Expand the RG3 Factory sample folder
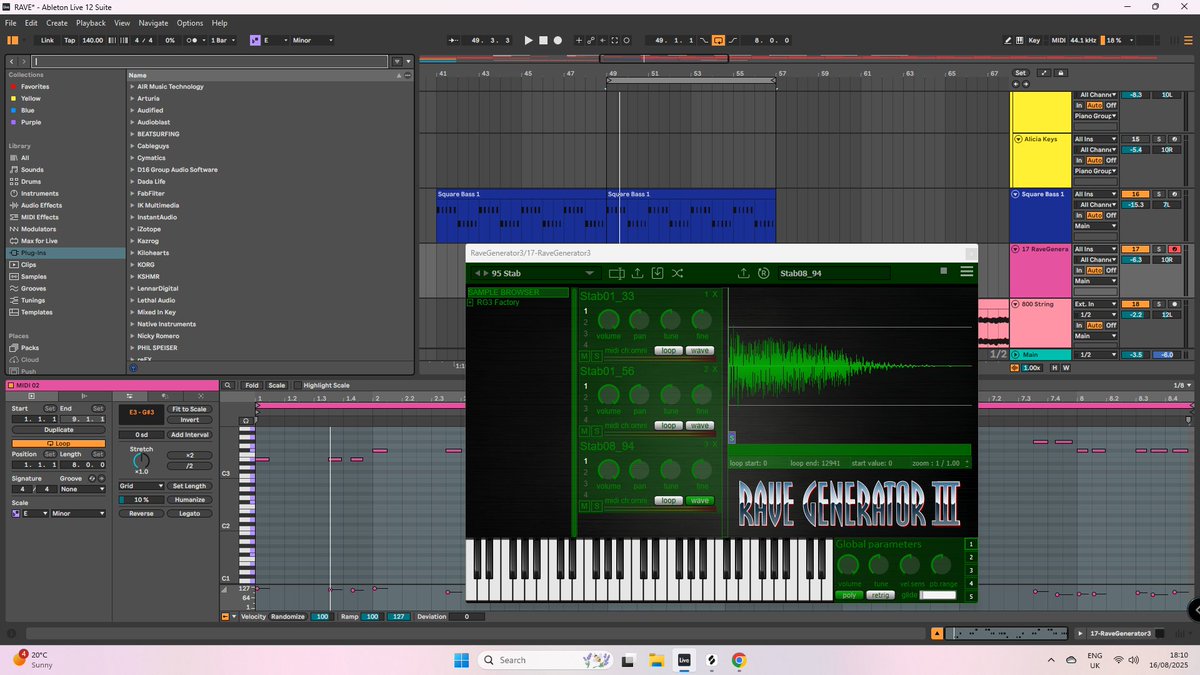Screen dimensions: 1200x675 472,302
